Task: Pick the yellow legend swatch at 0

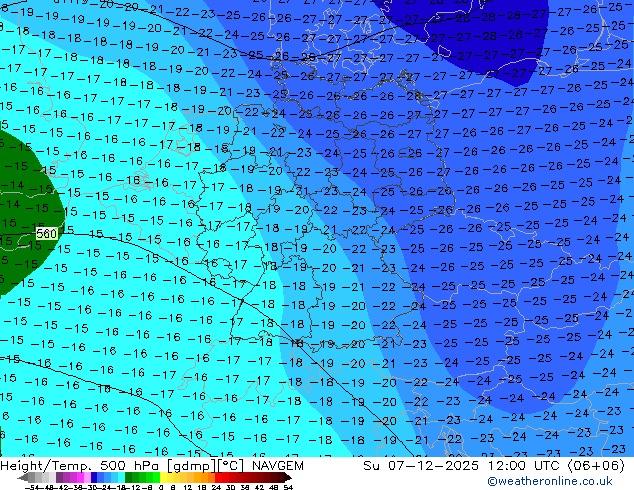Action: 164,477
